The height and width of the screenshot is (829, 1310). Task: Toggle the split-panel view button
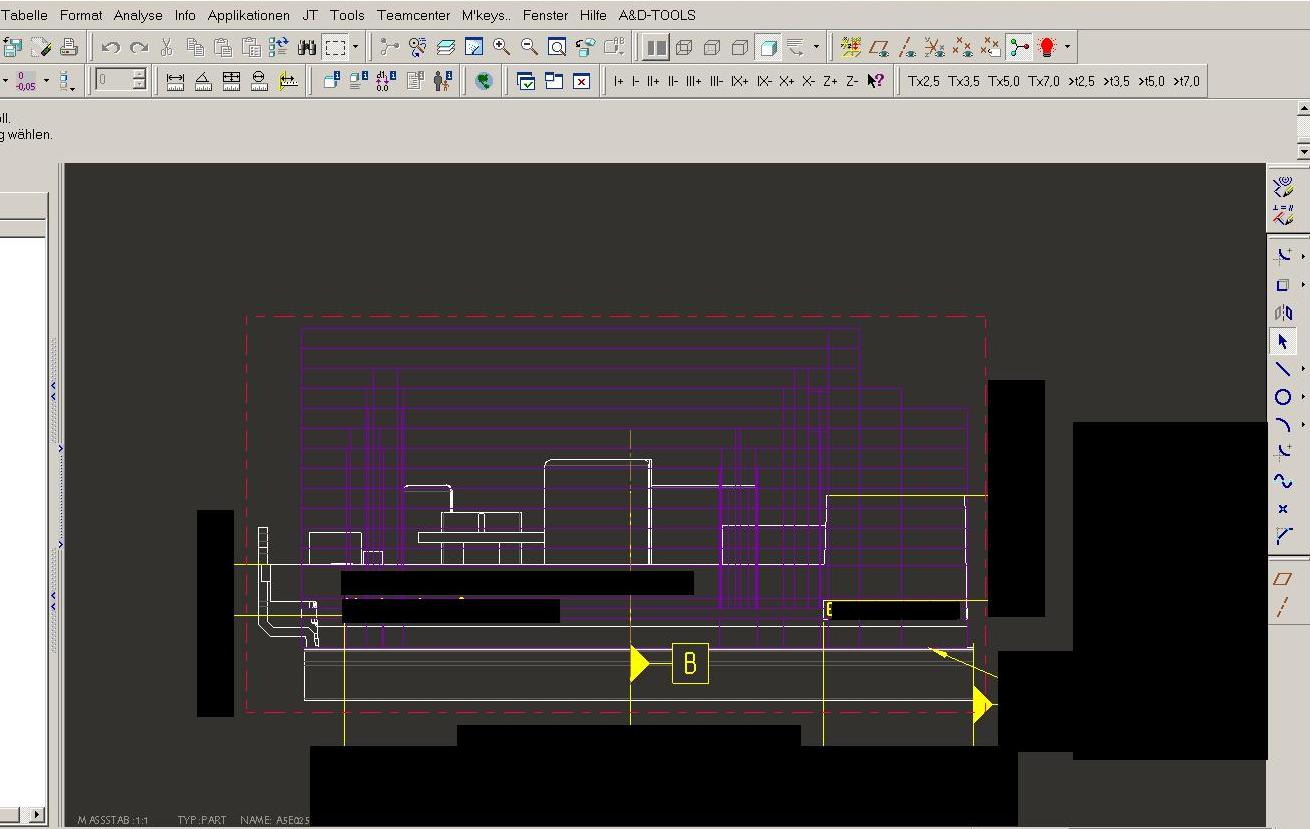coord(656,47)
